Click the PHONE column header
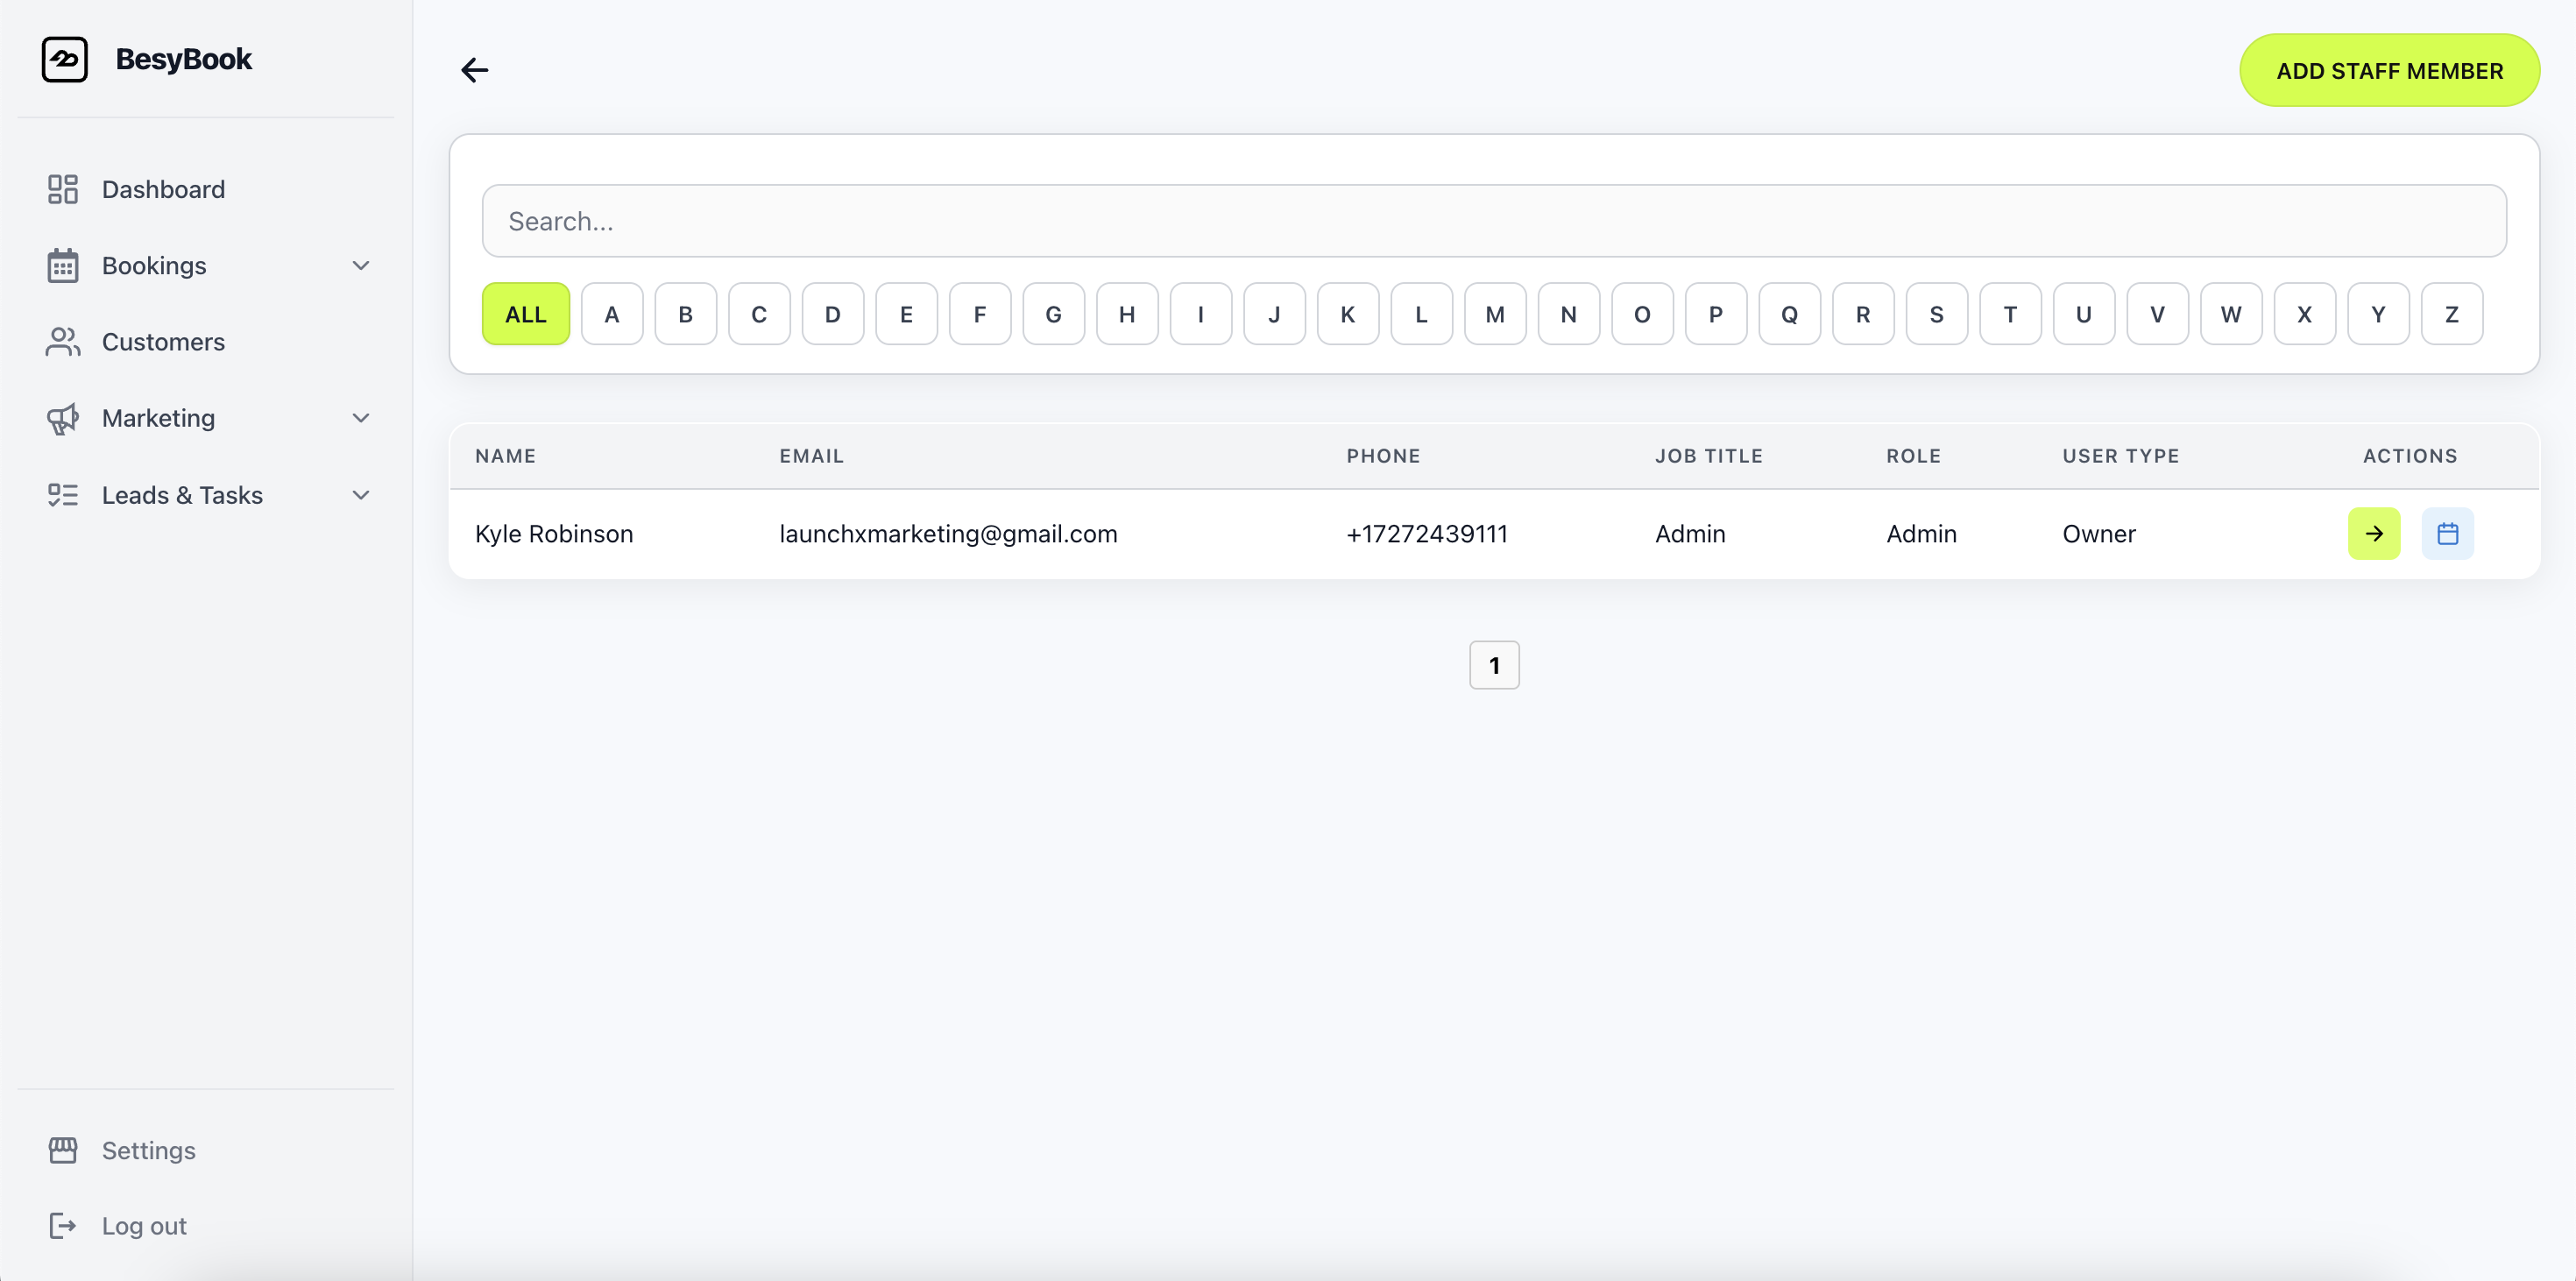This screenshot has width=2576, height=1281. 1383,456
